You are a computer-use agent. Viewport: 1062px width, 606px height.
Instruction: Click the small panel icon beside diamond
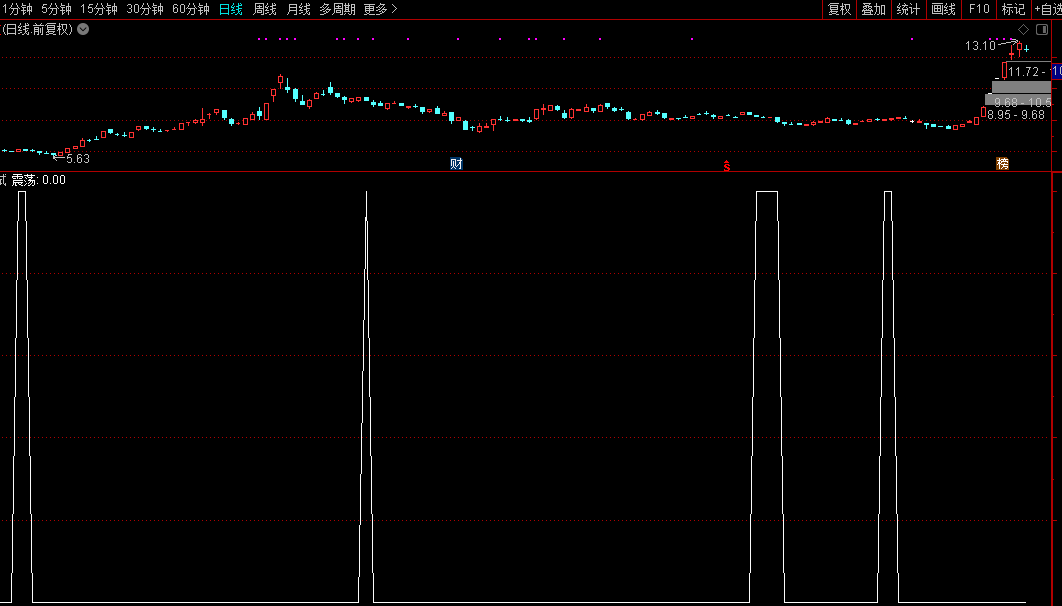(1041, 29)
